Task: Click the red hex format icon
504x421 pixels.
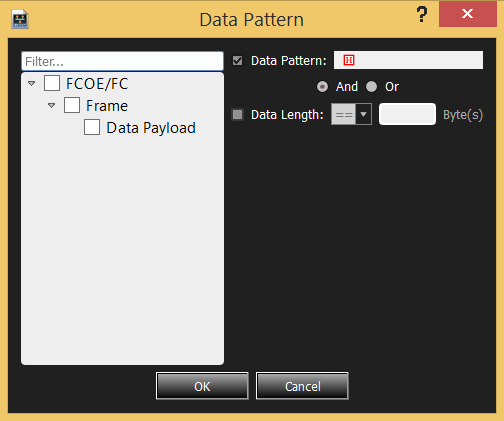Action: pyautogui.click(x=349, y=60)
